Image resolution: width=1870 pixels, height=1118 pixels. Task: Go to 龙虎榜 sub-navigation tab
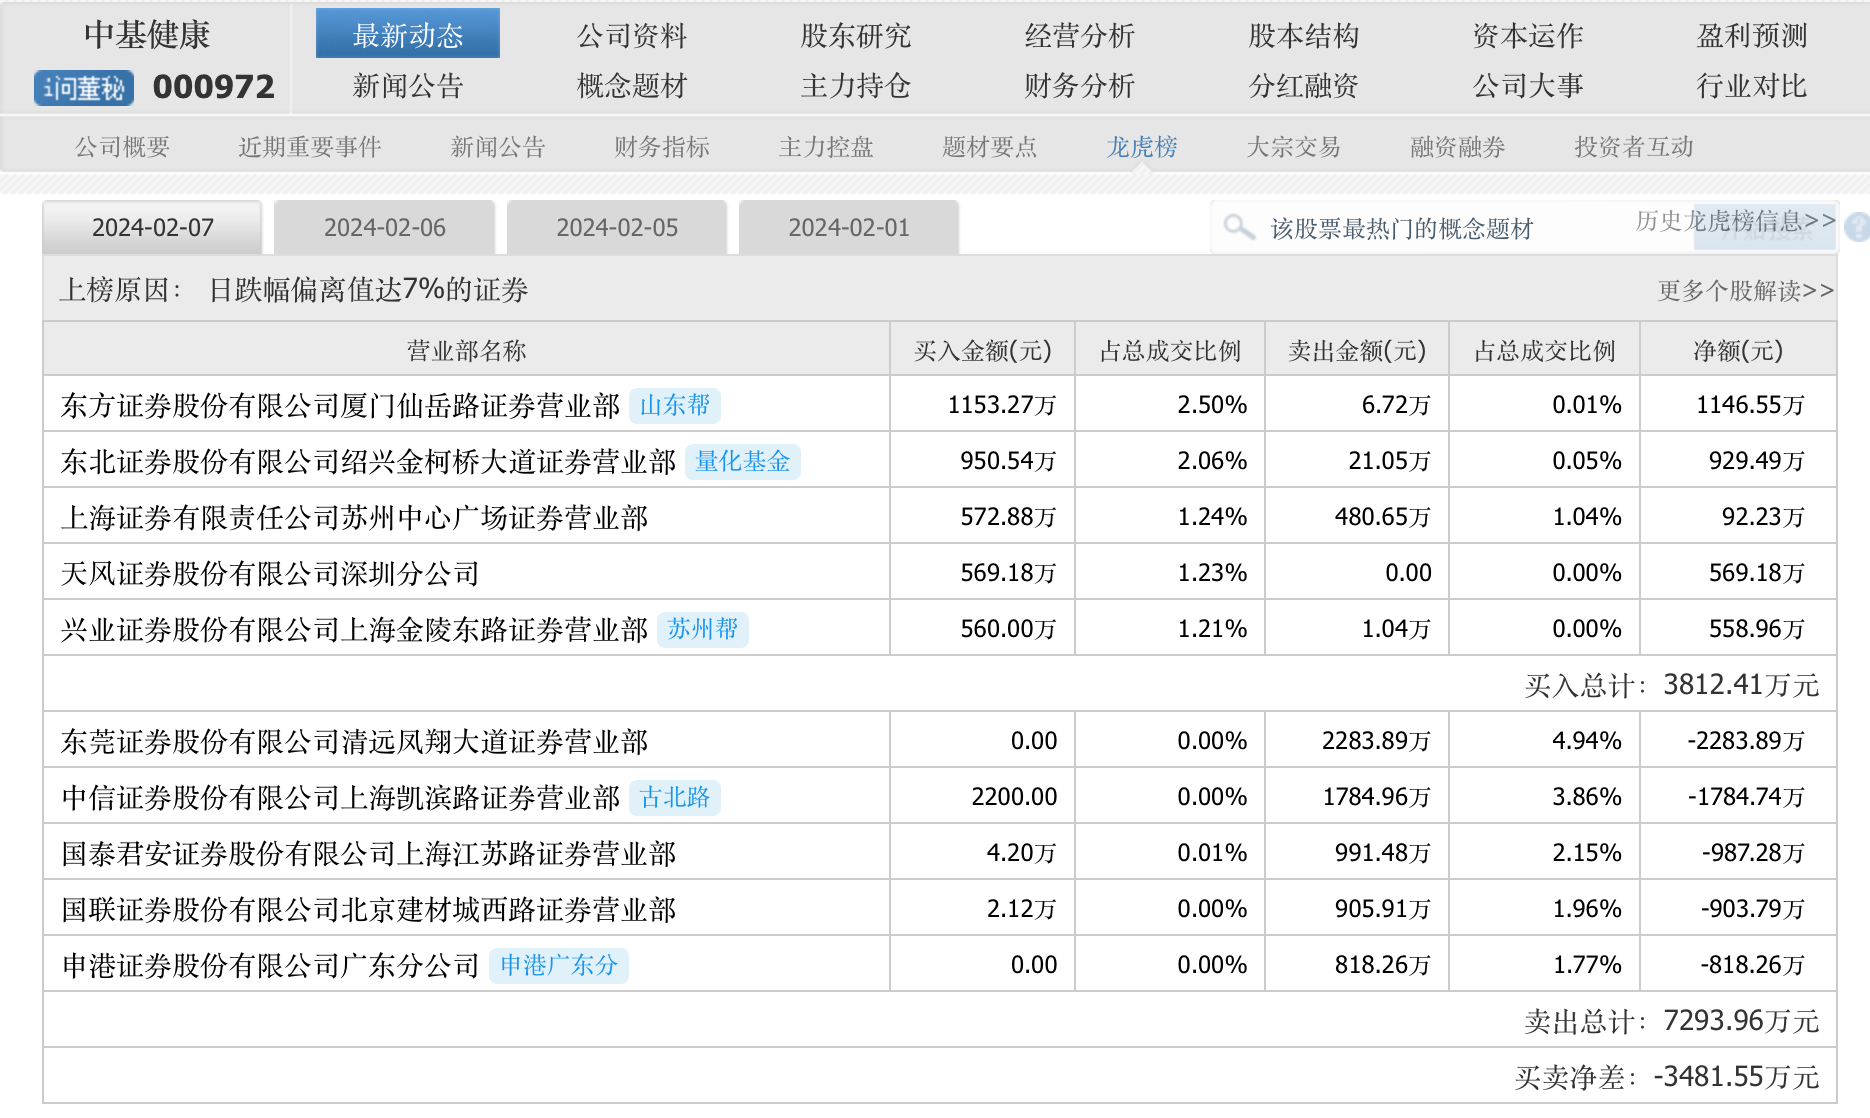pyautogui.click(x=1141, y=147)
